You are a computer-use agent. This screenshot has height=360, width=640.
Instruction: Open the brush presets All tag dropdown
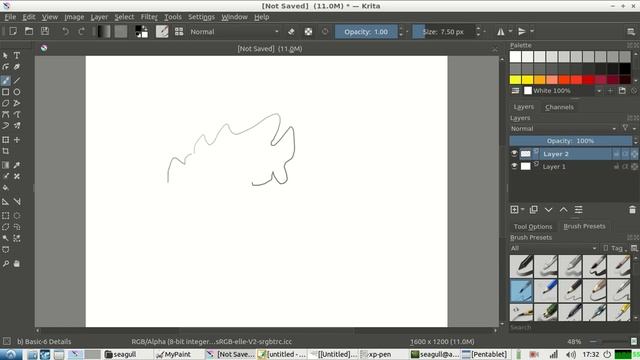point(553,248)
